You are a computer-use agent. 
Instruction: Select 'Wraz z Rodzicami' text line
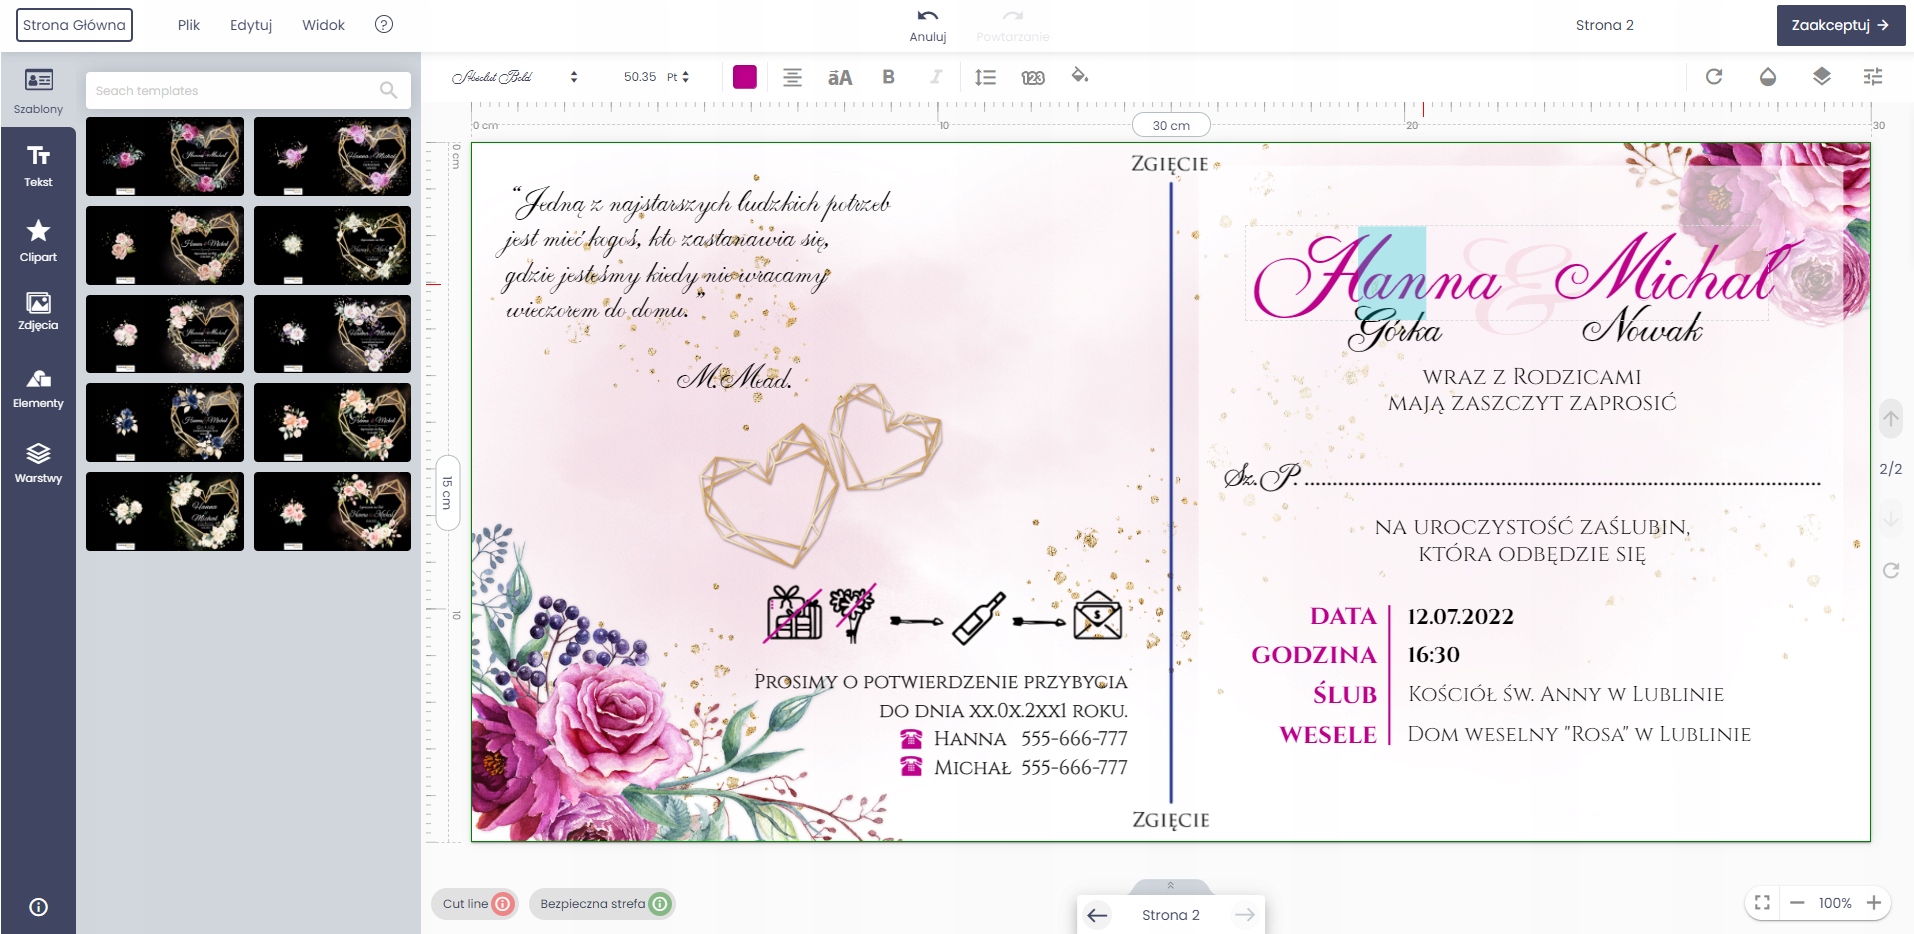point(1532,377)
